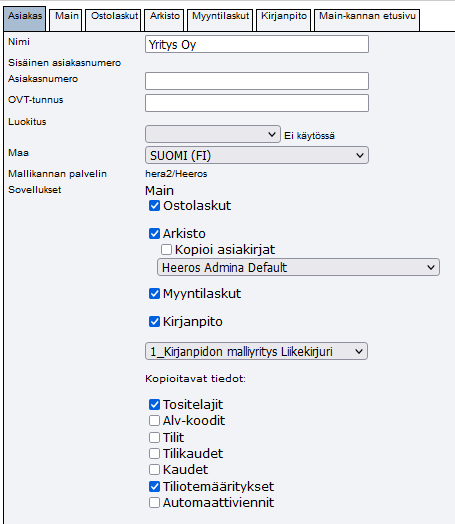The width and height of the screenshot is (455, 524).
Task: Go to the Kirjanpito tab
Action: pyautogui.click(x=283, y=20)
